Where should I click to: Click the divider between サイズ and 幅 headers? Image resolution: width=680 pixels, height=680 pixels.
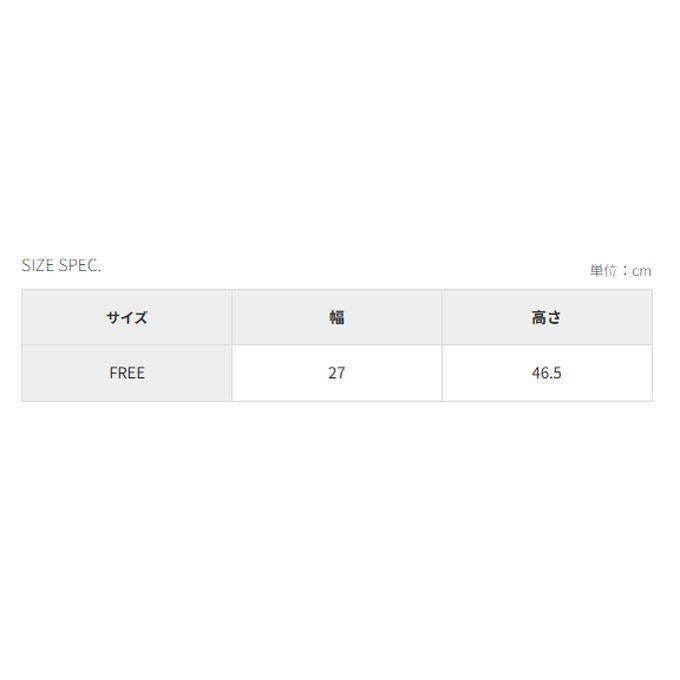[232, 317]
